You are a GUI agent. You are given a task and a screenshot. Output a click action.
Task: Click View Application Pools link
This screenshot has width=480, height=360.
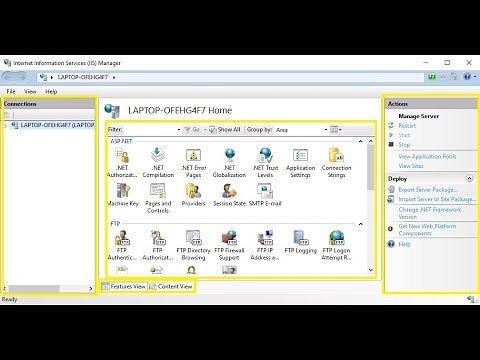coord(427,156)
